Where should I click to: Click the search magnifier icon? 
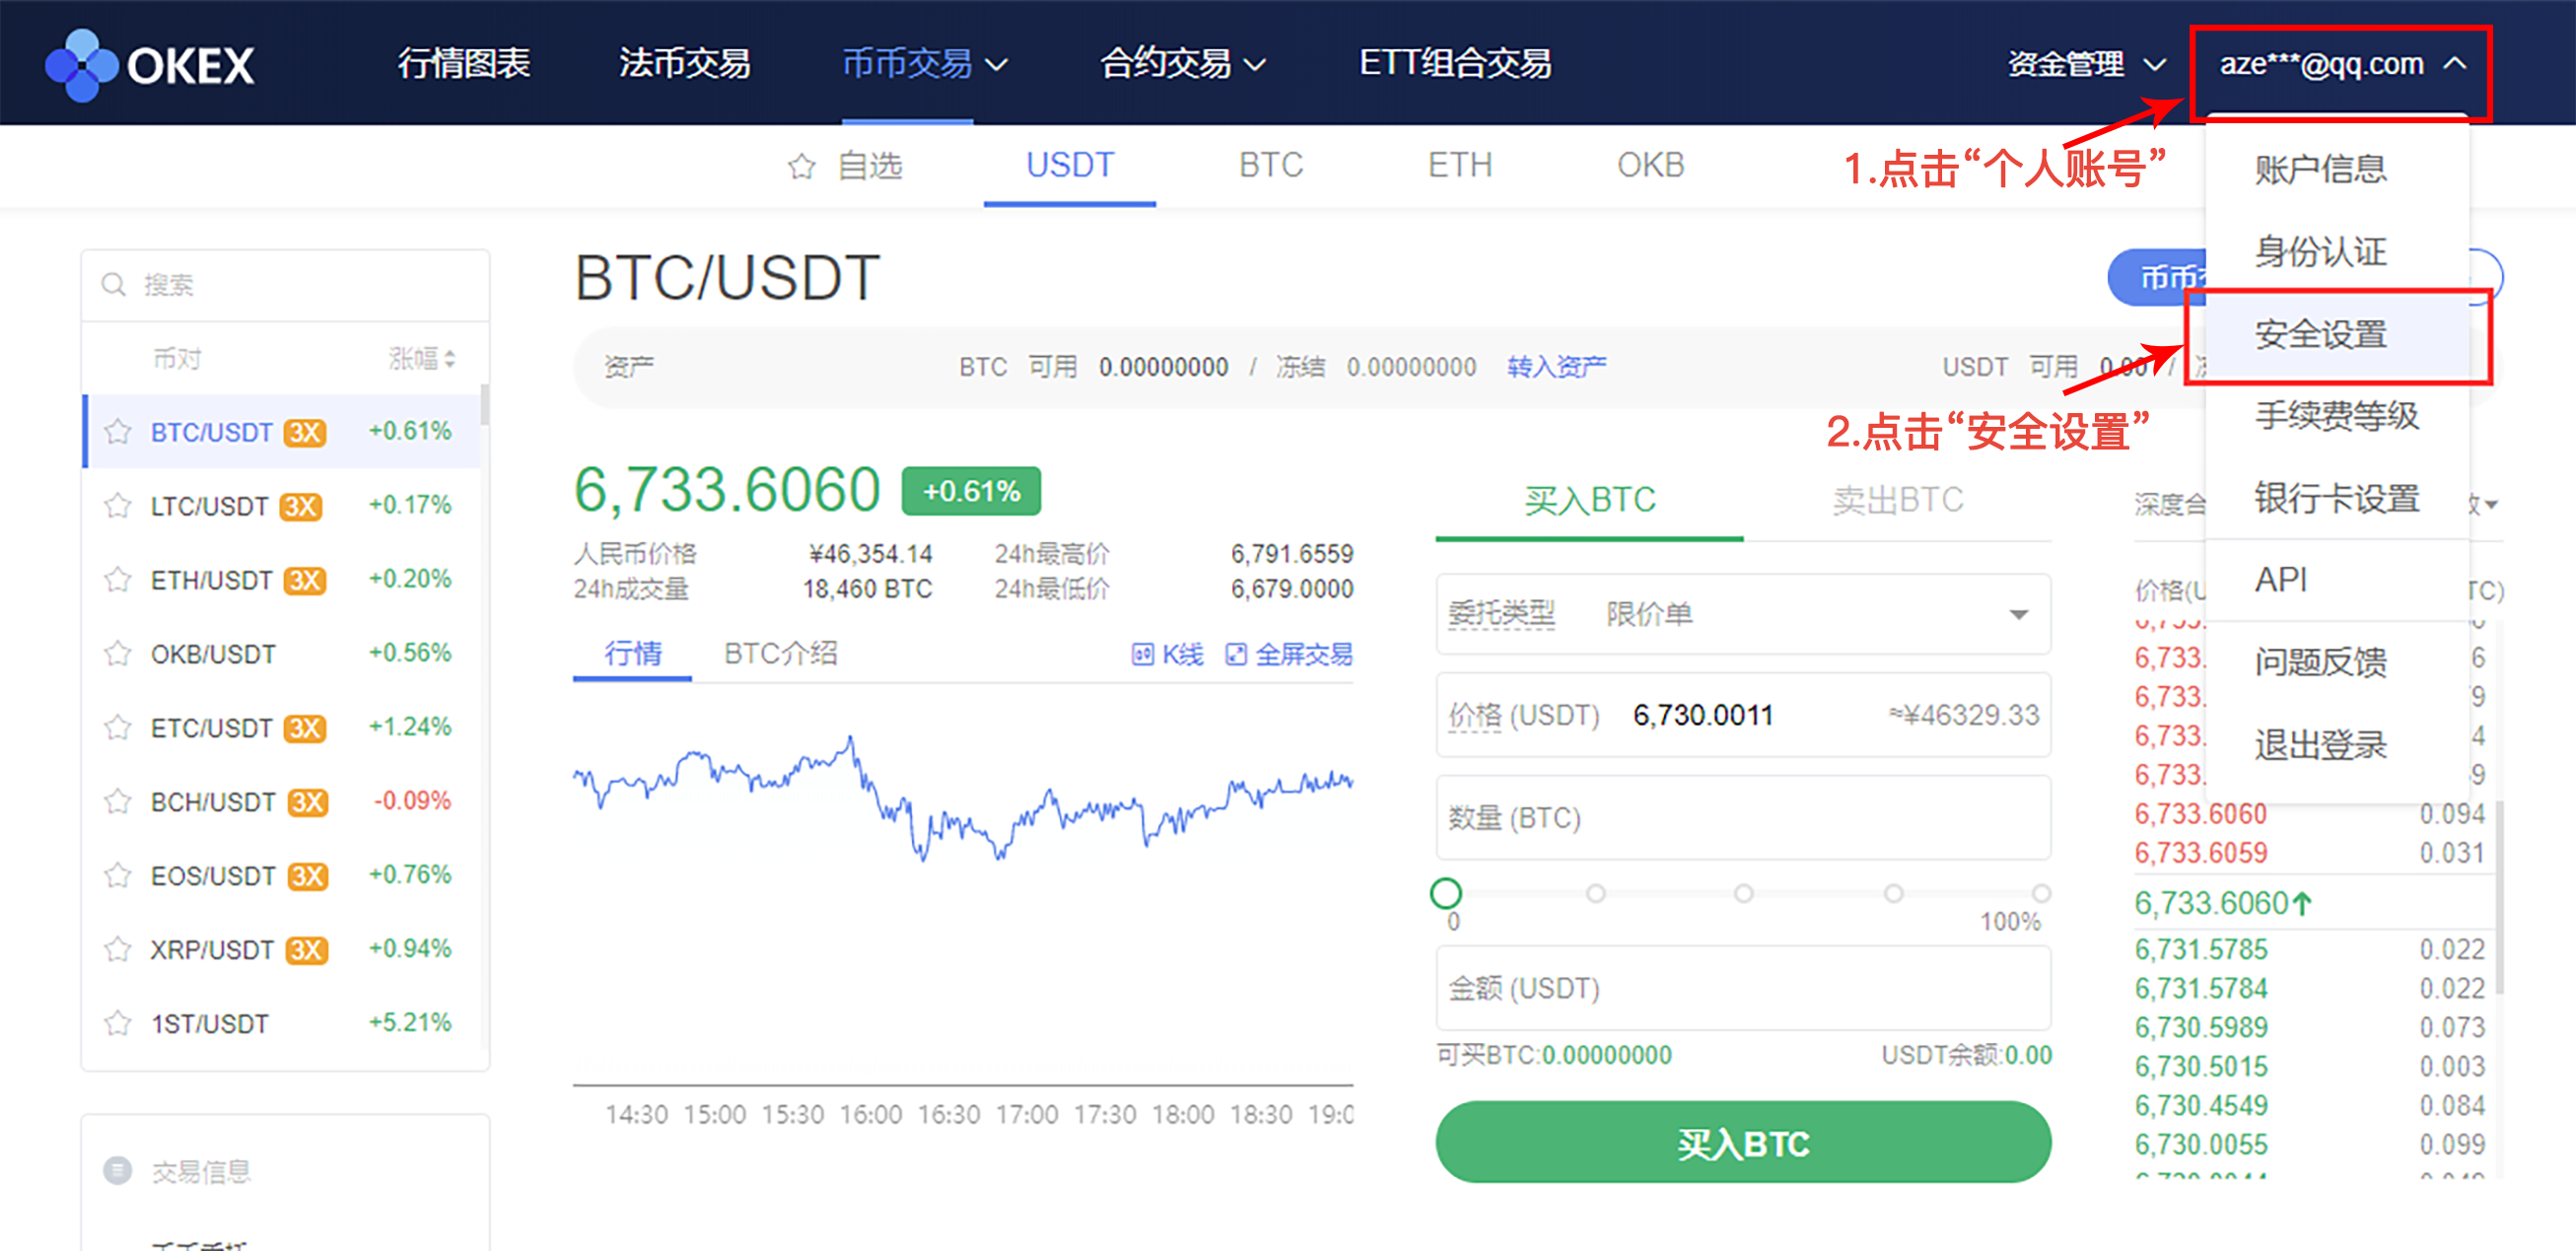114,285
